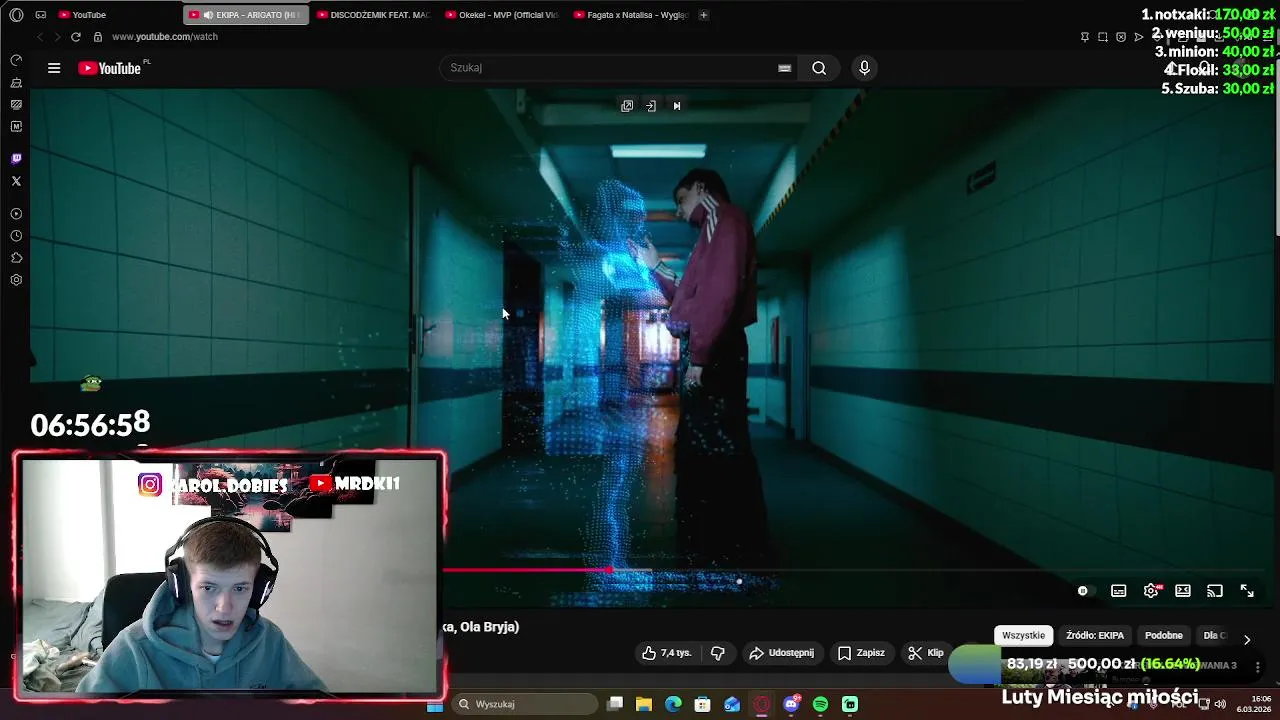Open Opera GX from taskbar
The width and height of the screenshot is (1280, 720).
762,705
